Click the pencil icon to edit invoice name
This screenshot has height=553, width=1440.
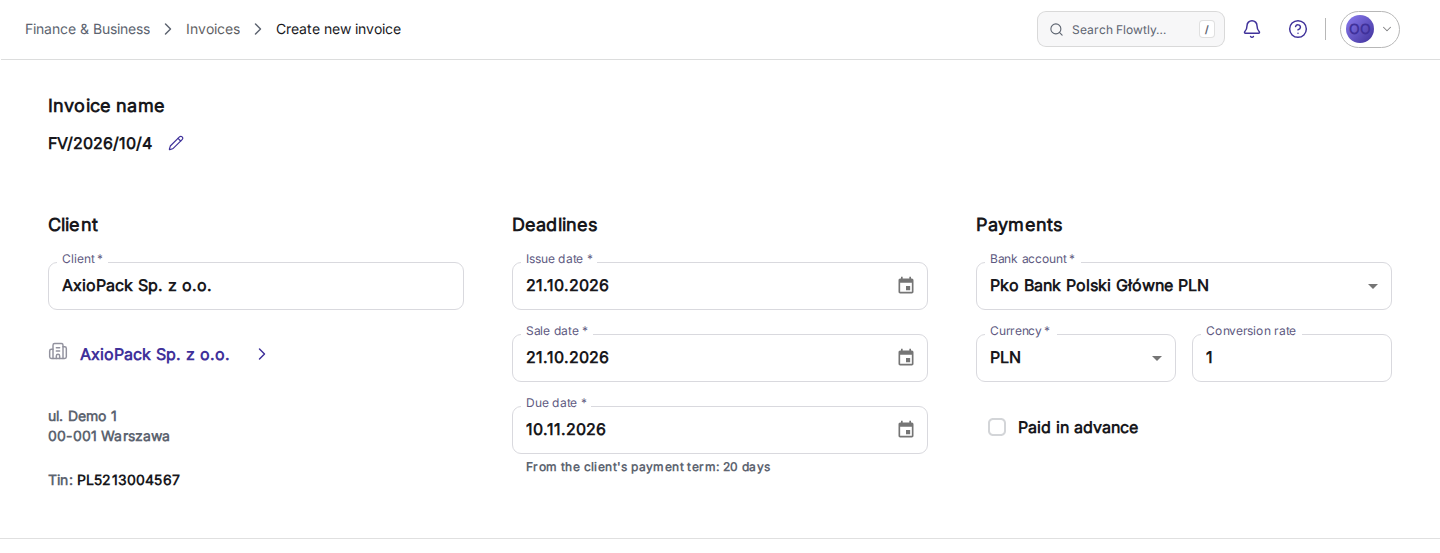coord(176,143)
